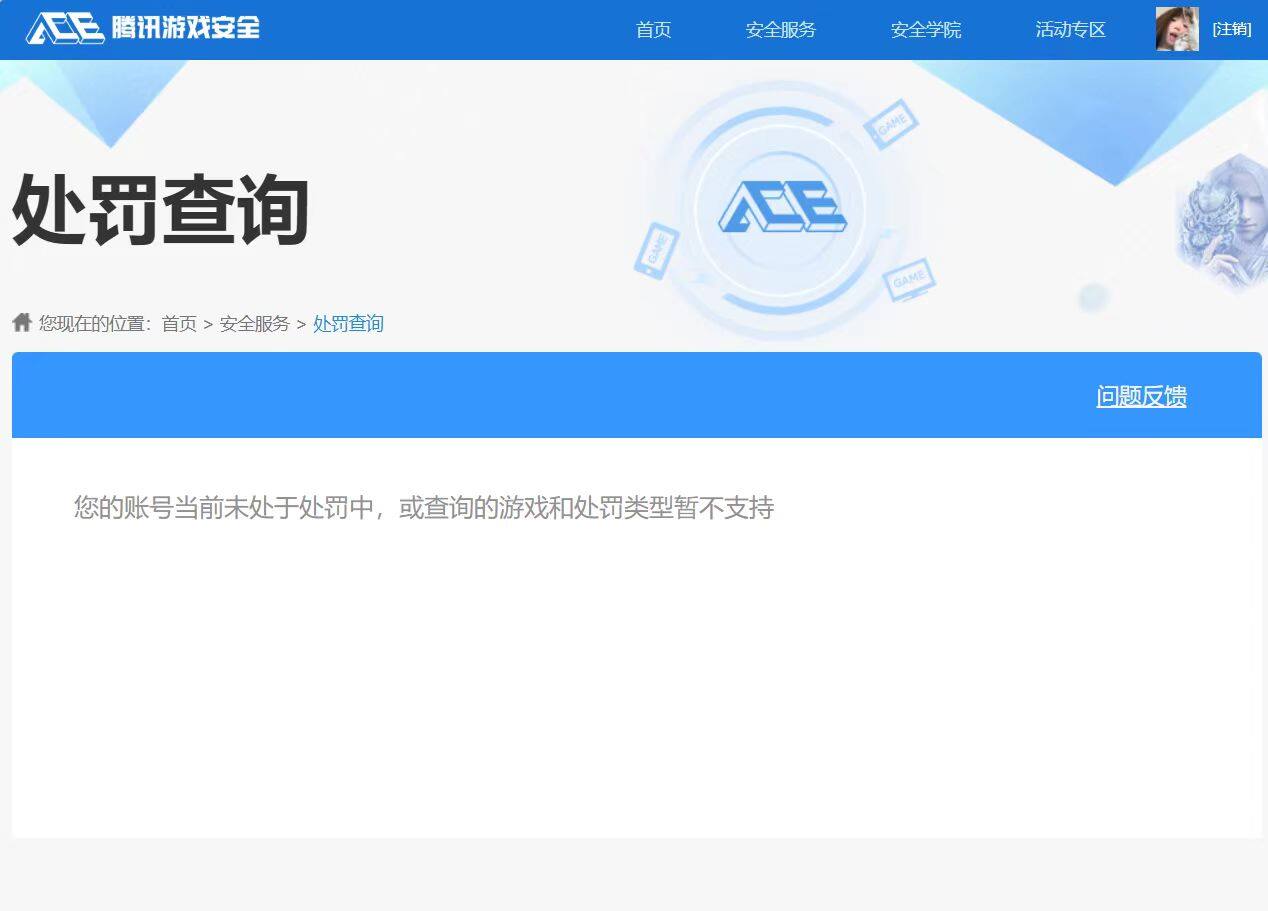The image size is (1268, 911).
Task: Click the user avatar thumbnail
Action: pyautogui.click(x=1177, y=29)
